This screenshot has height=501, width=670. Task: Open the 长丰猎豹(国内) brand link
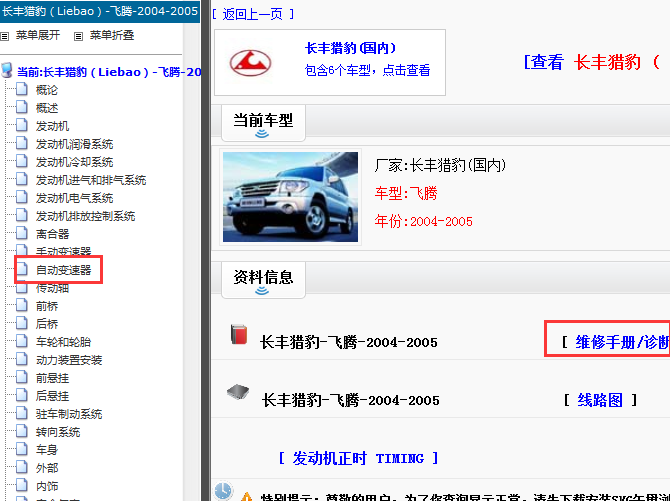point(350,48)
